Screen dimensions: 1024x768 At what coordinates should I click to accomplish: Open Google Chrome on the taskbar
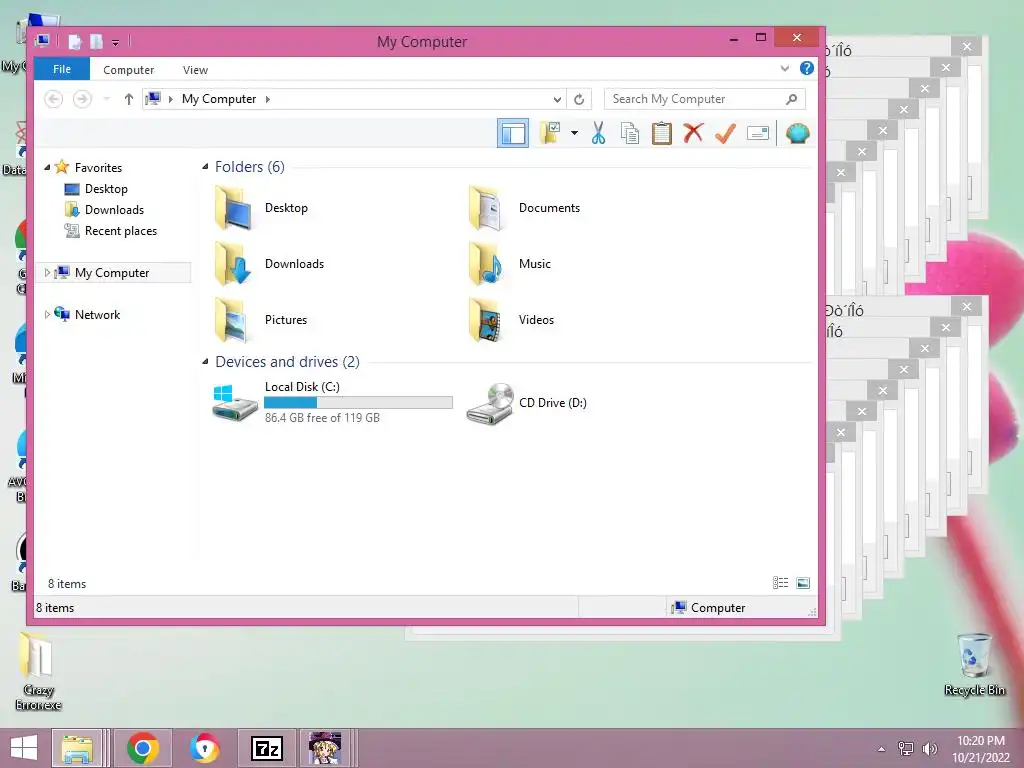click(142, 748)
